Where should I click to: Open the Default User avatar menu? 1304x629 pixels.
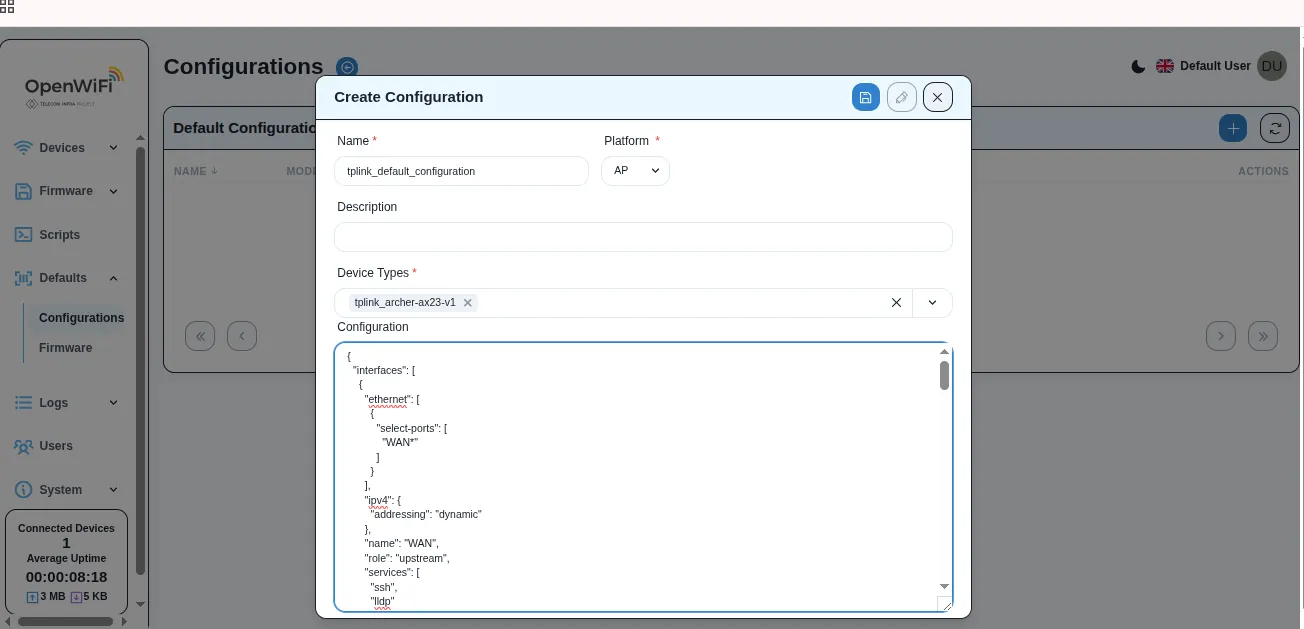1272,66
